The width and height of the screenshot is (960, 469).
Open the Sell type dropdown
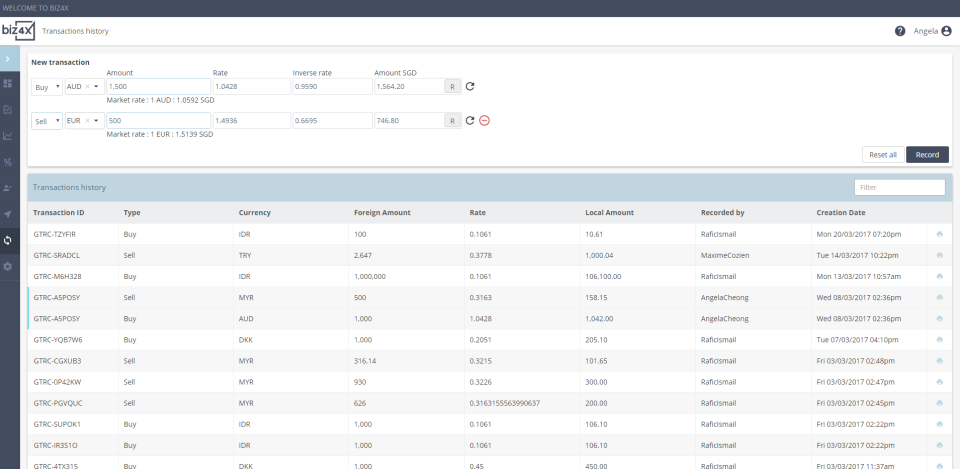coord(47,121)
